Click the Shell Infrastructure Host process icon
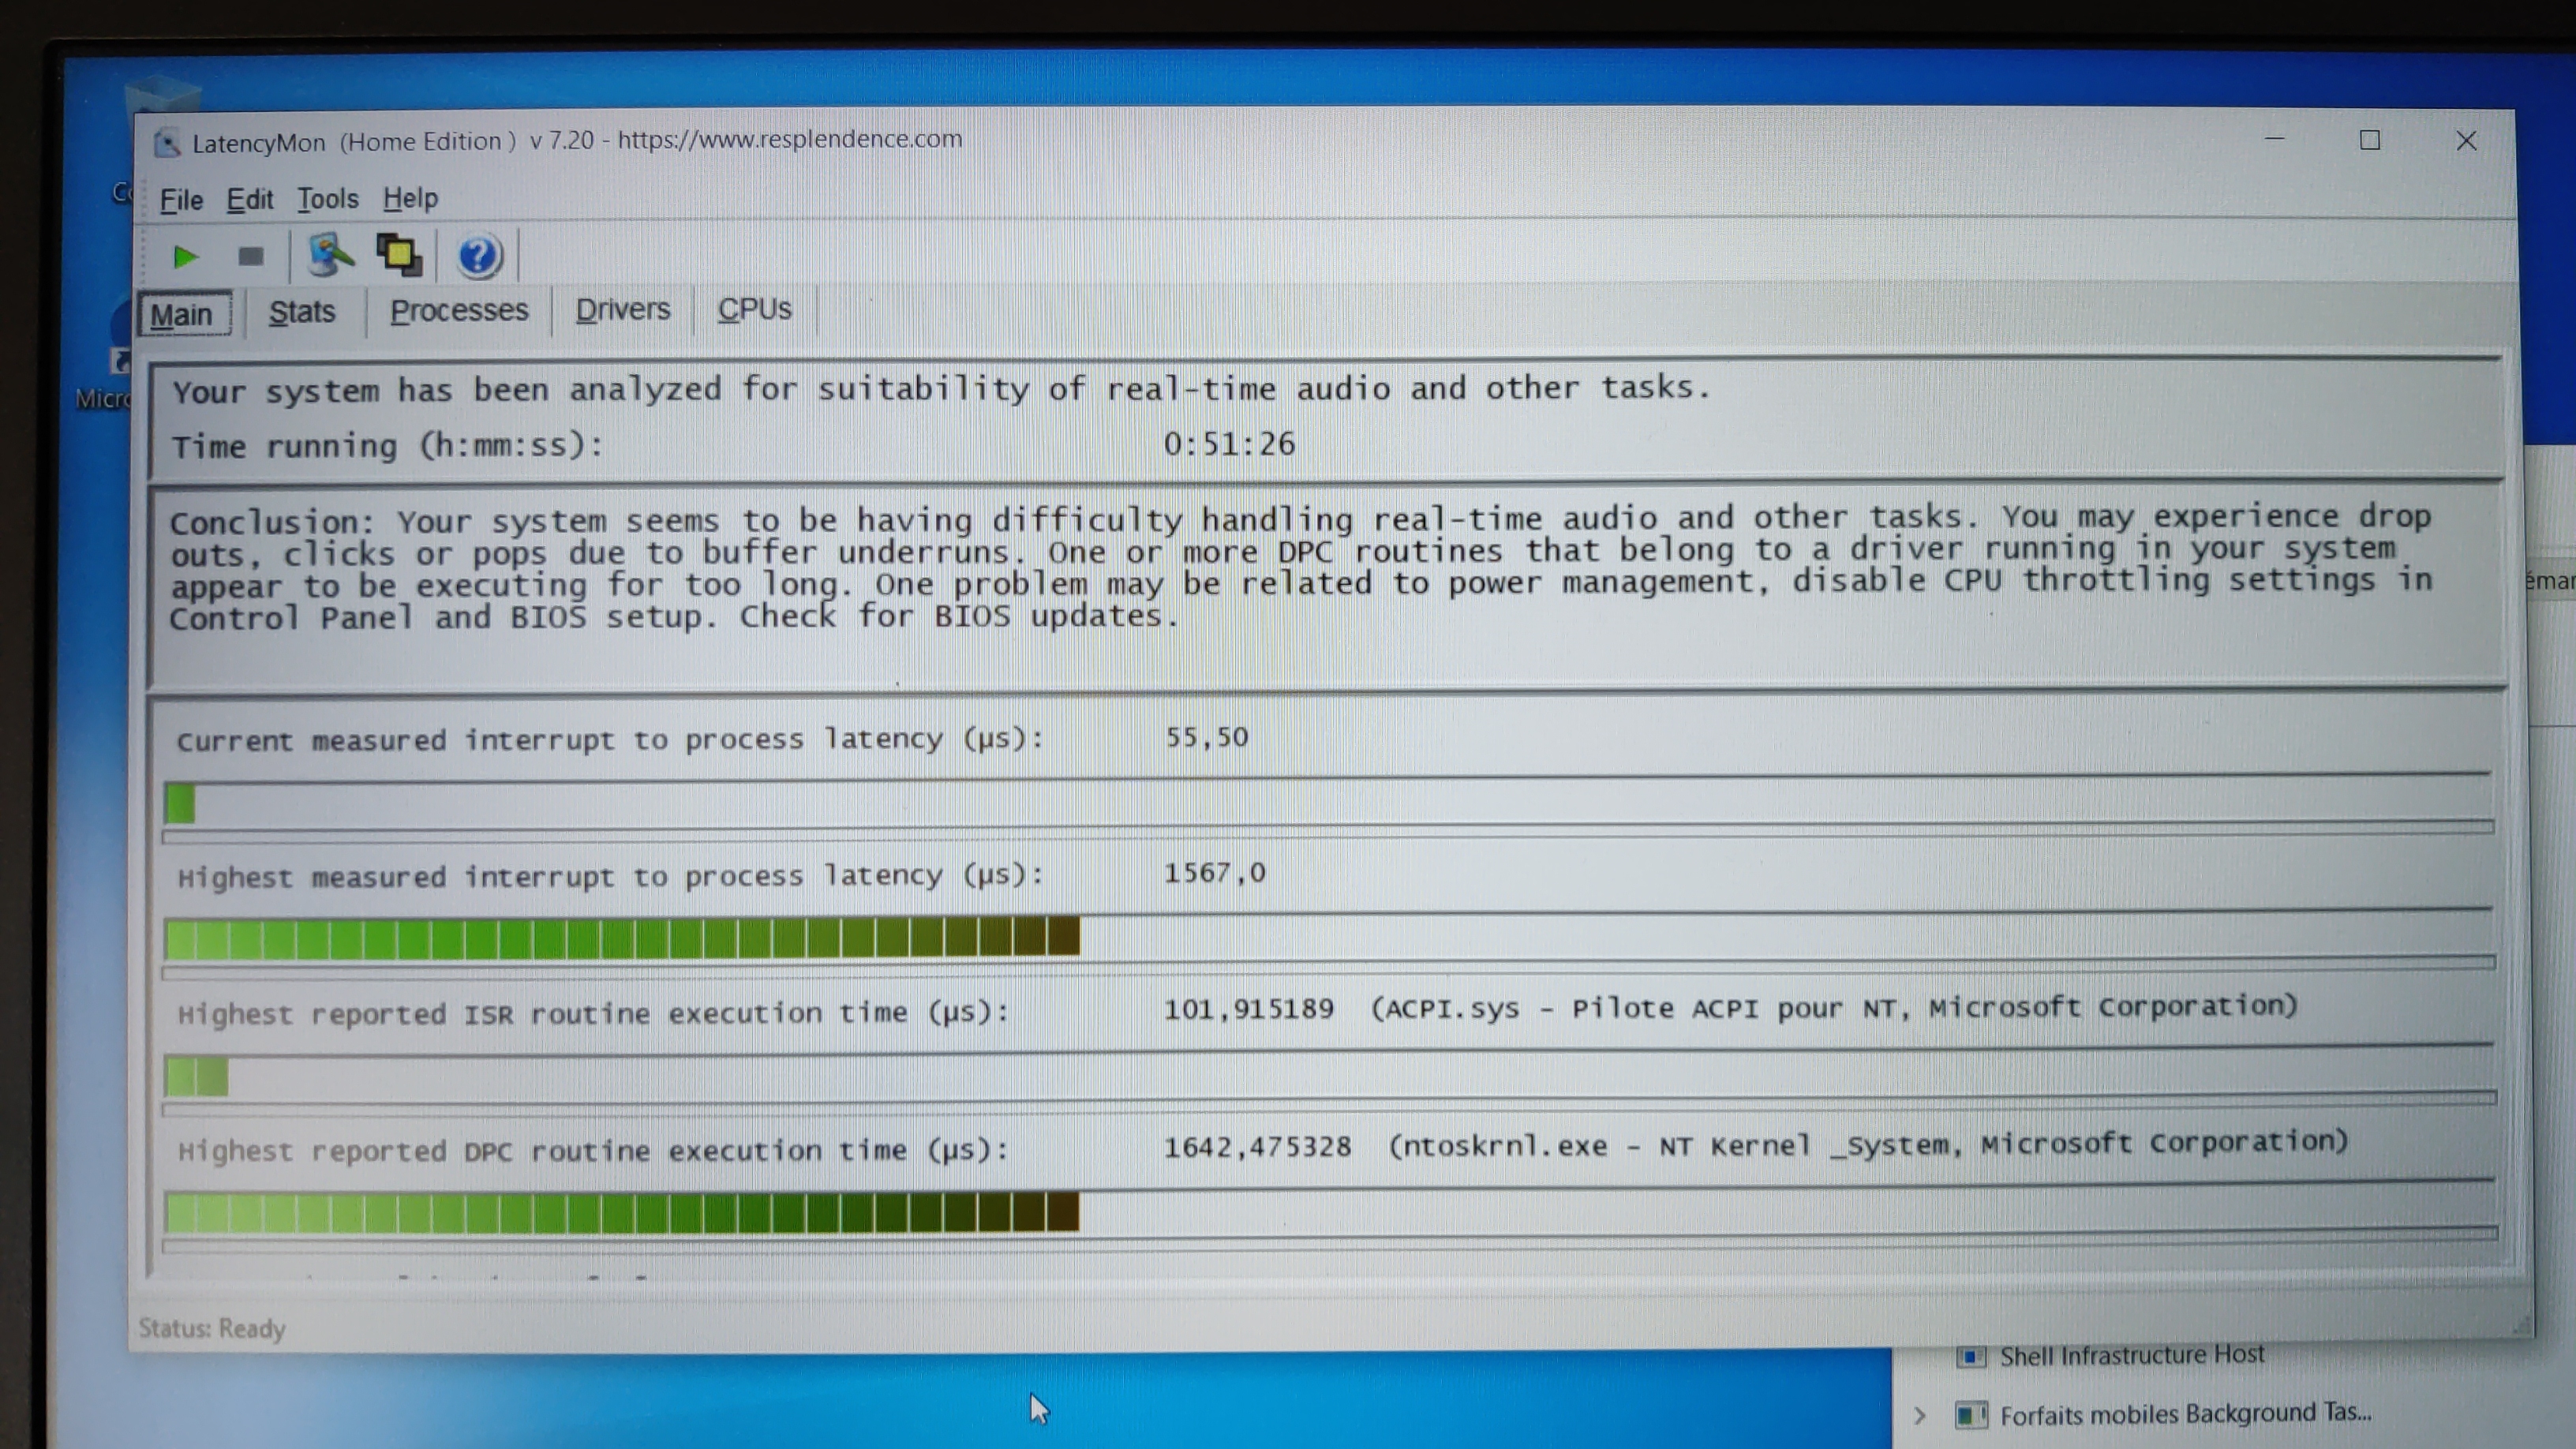 [1969, 1356]
